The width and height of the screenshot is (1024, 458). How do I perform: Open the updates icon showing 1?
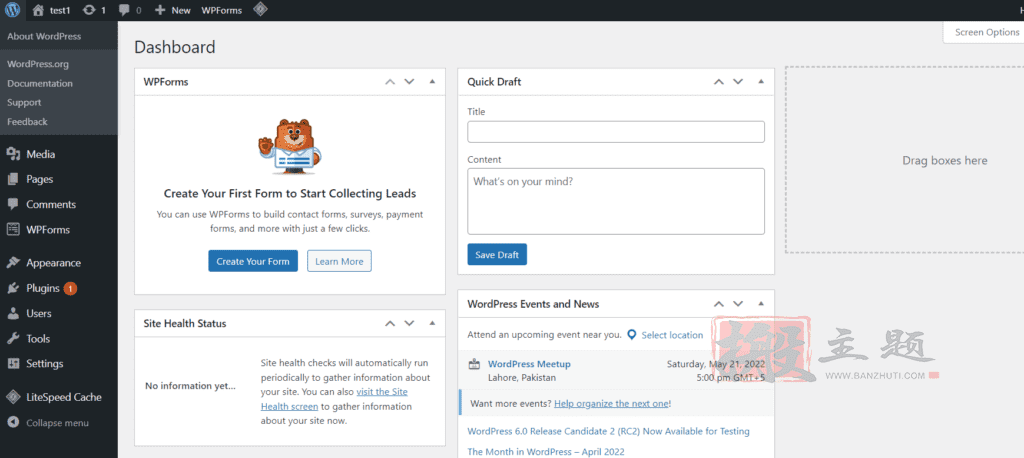tap(89, 10)
